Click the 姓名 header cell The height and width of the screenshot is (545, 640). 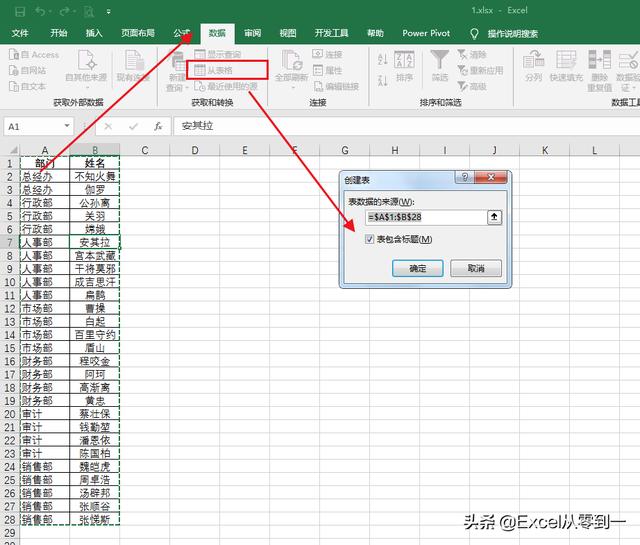point(95,163)
